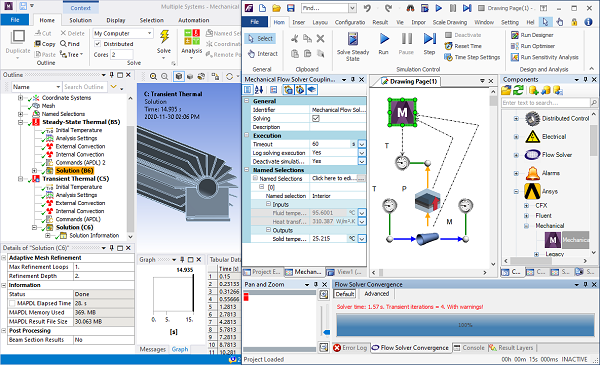Click the Electrical component category icon
This screenshot has height=365, width=600.
pyautogui.click(x=532, y=137)
